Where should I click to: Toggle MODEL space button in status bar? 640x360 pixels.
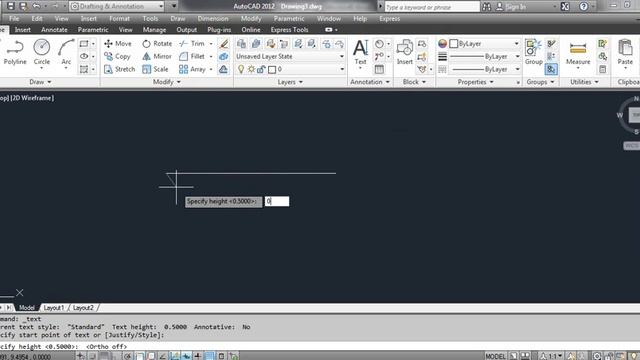tap(495, 356)
